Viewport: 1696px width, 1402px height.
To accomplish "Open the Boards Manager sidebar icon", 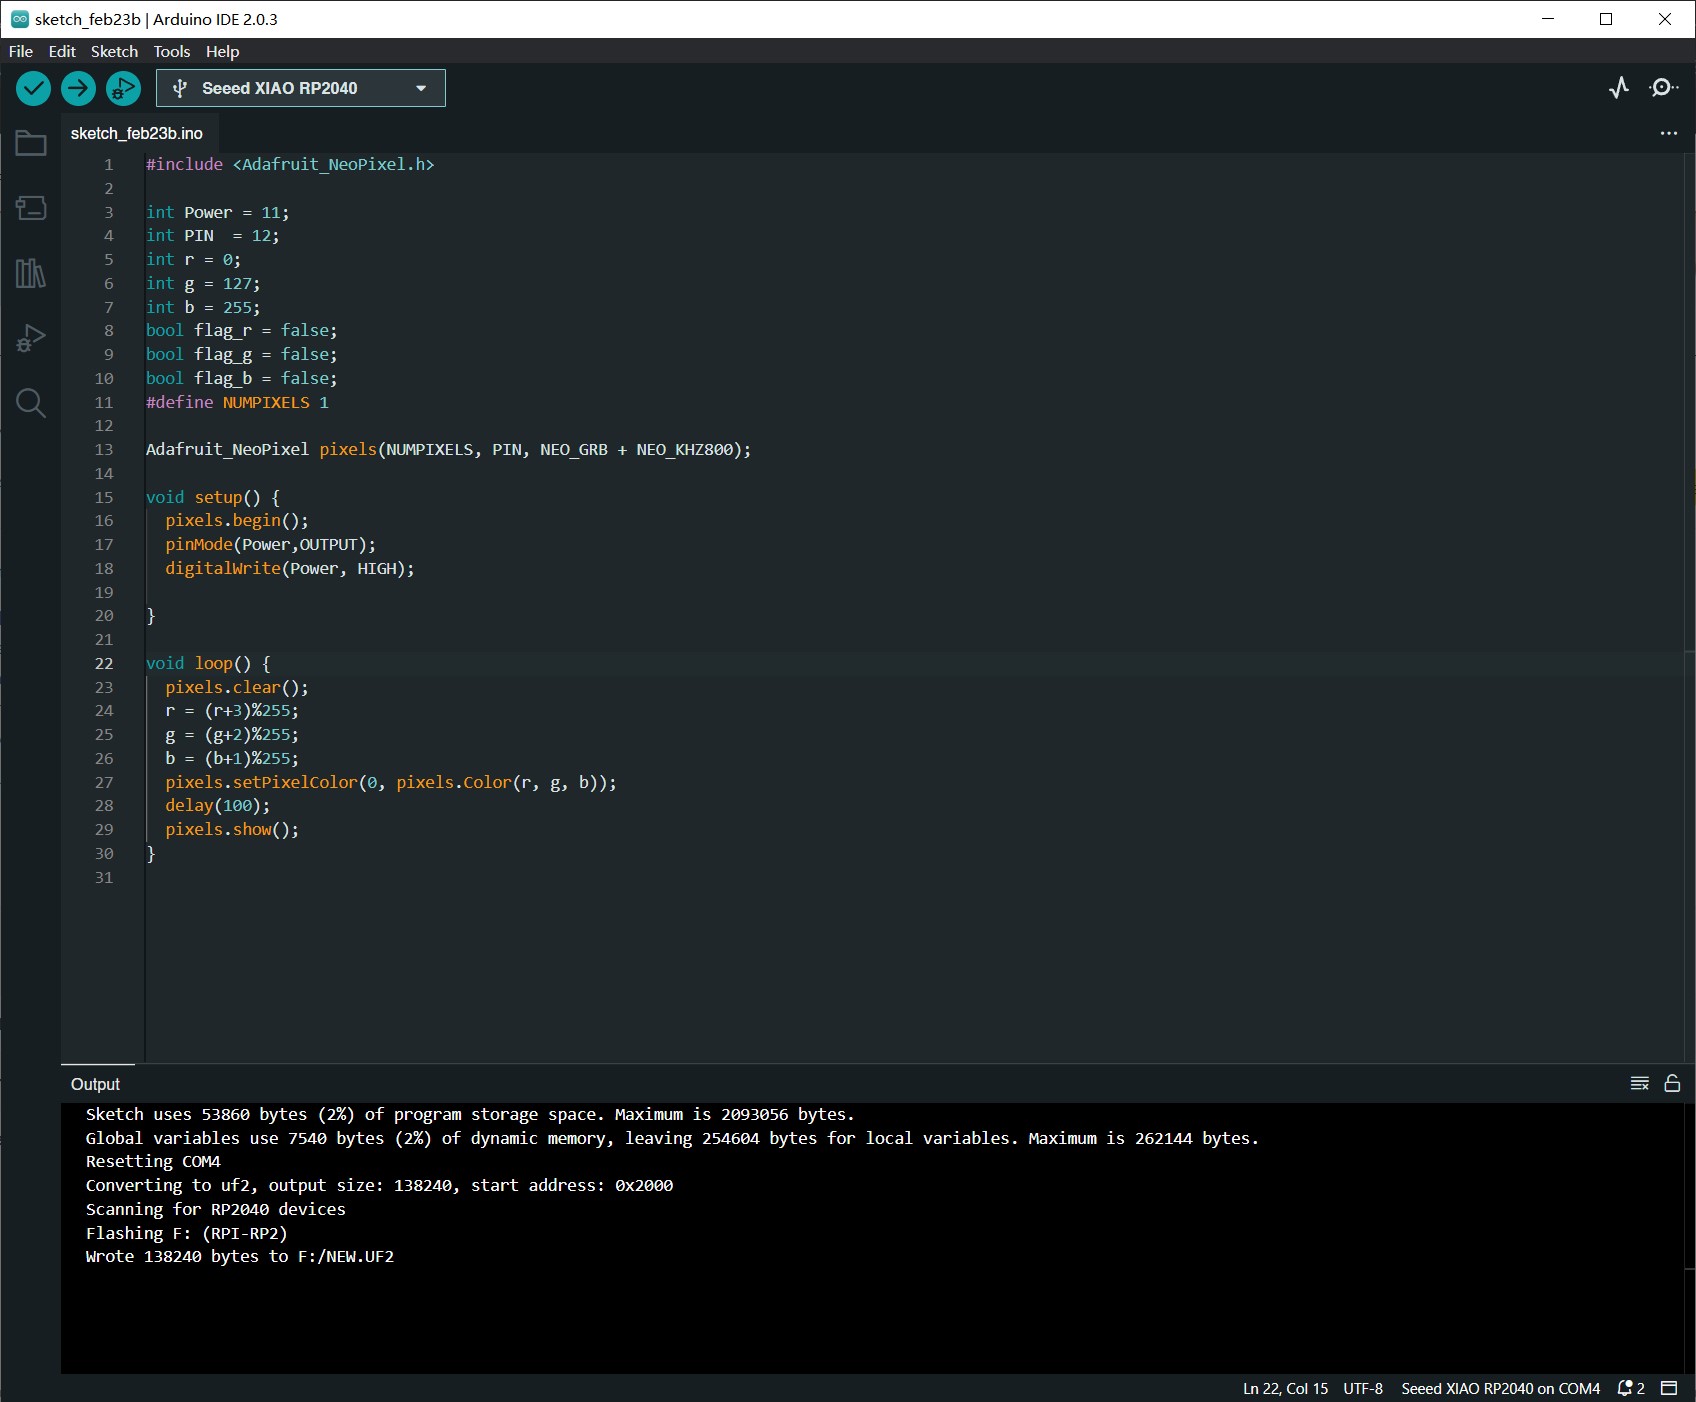I will (31, 208).
